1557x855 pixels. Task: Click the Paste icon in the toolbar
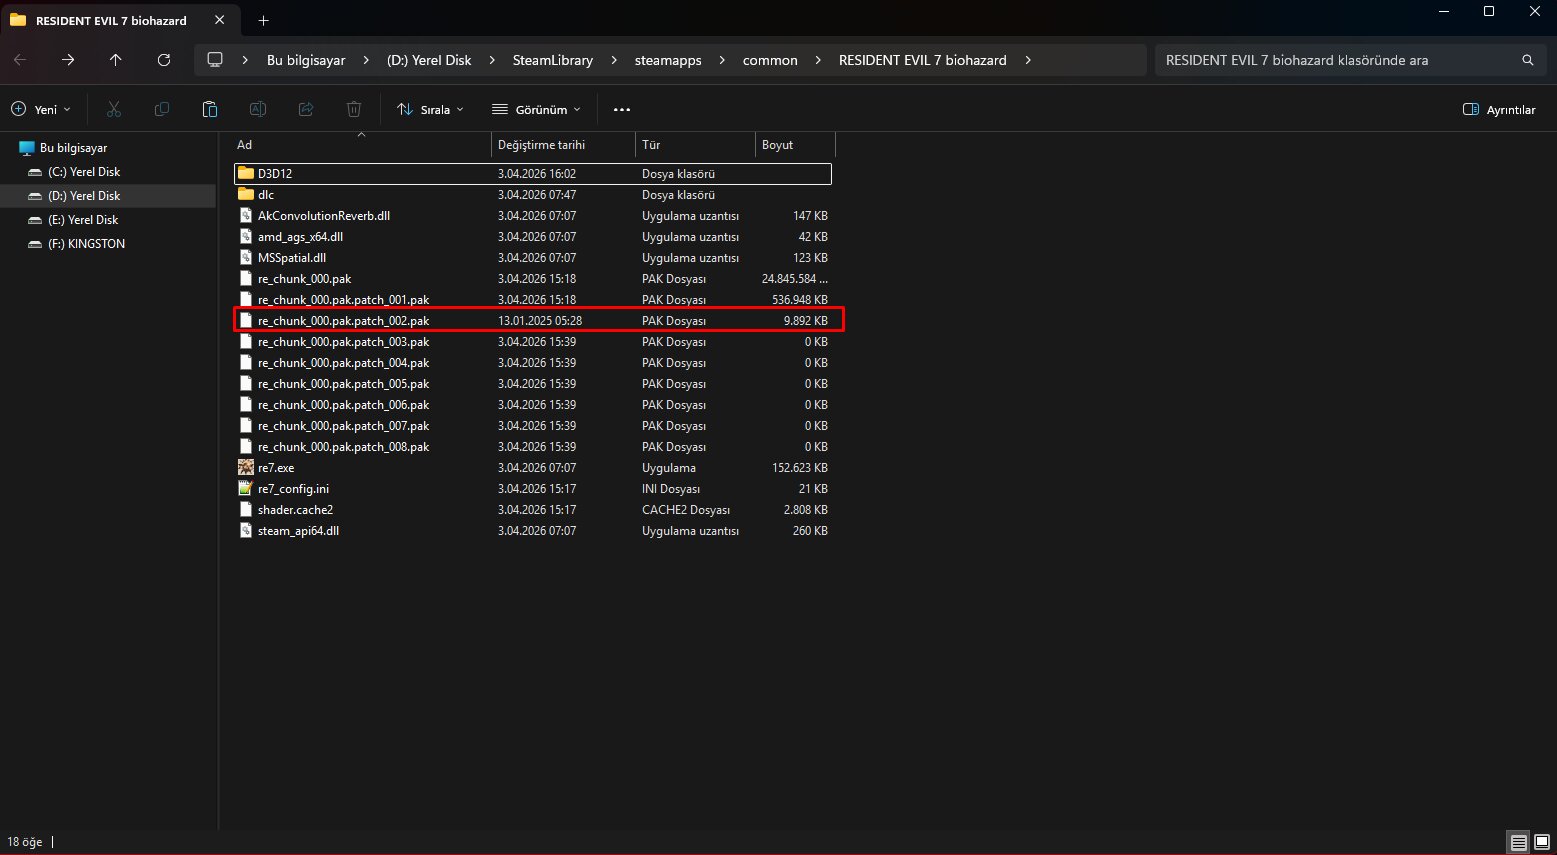[x=210, y=109]
